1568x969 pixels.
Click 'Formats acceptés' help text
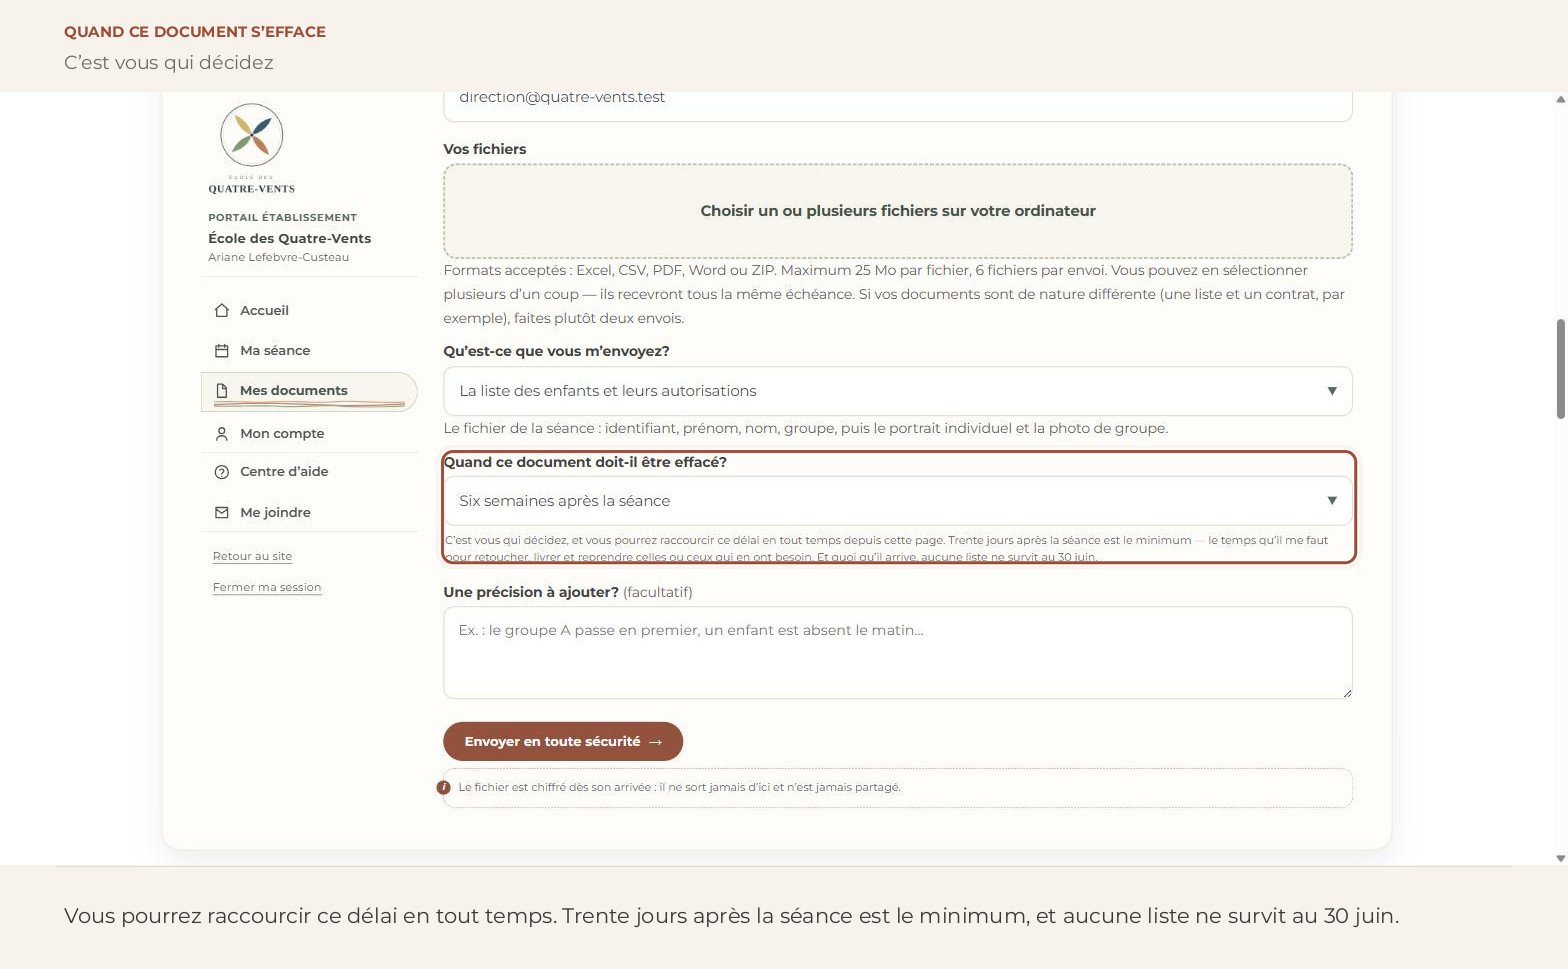point(894,294)
